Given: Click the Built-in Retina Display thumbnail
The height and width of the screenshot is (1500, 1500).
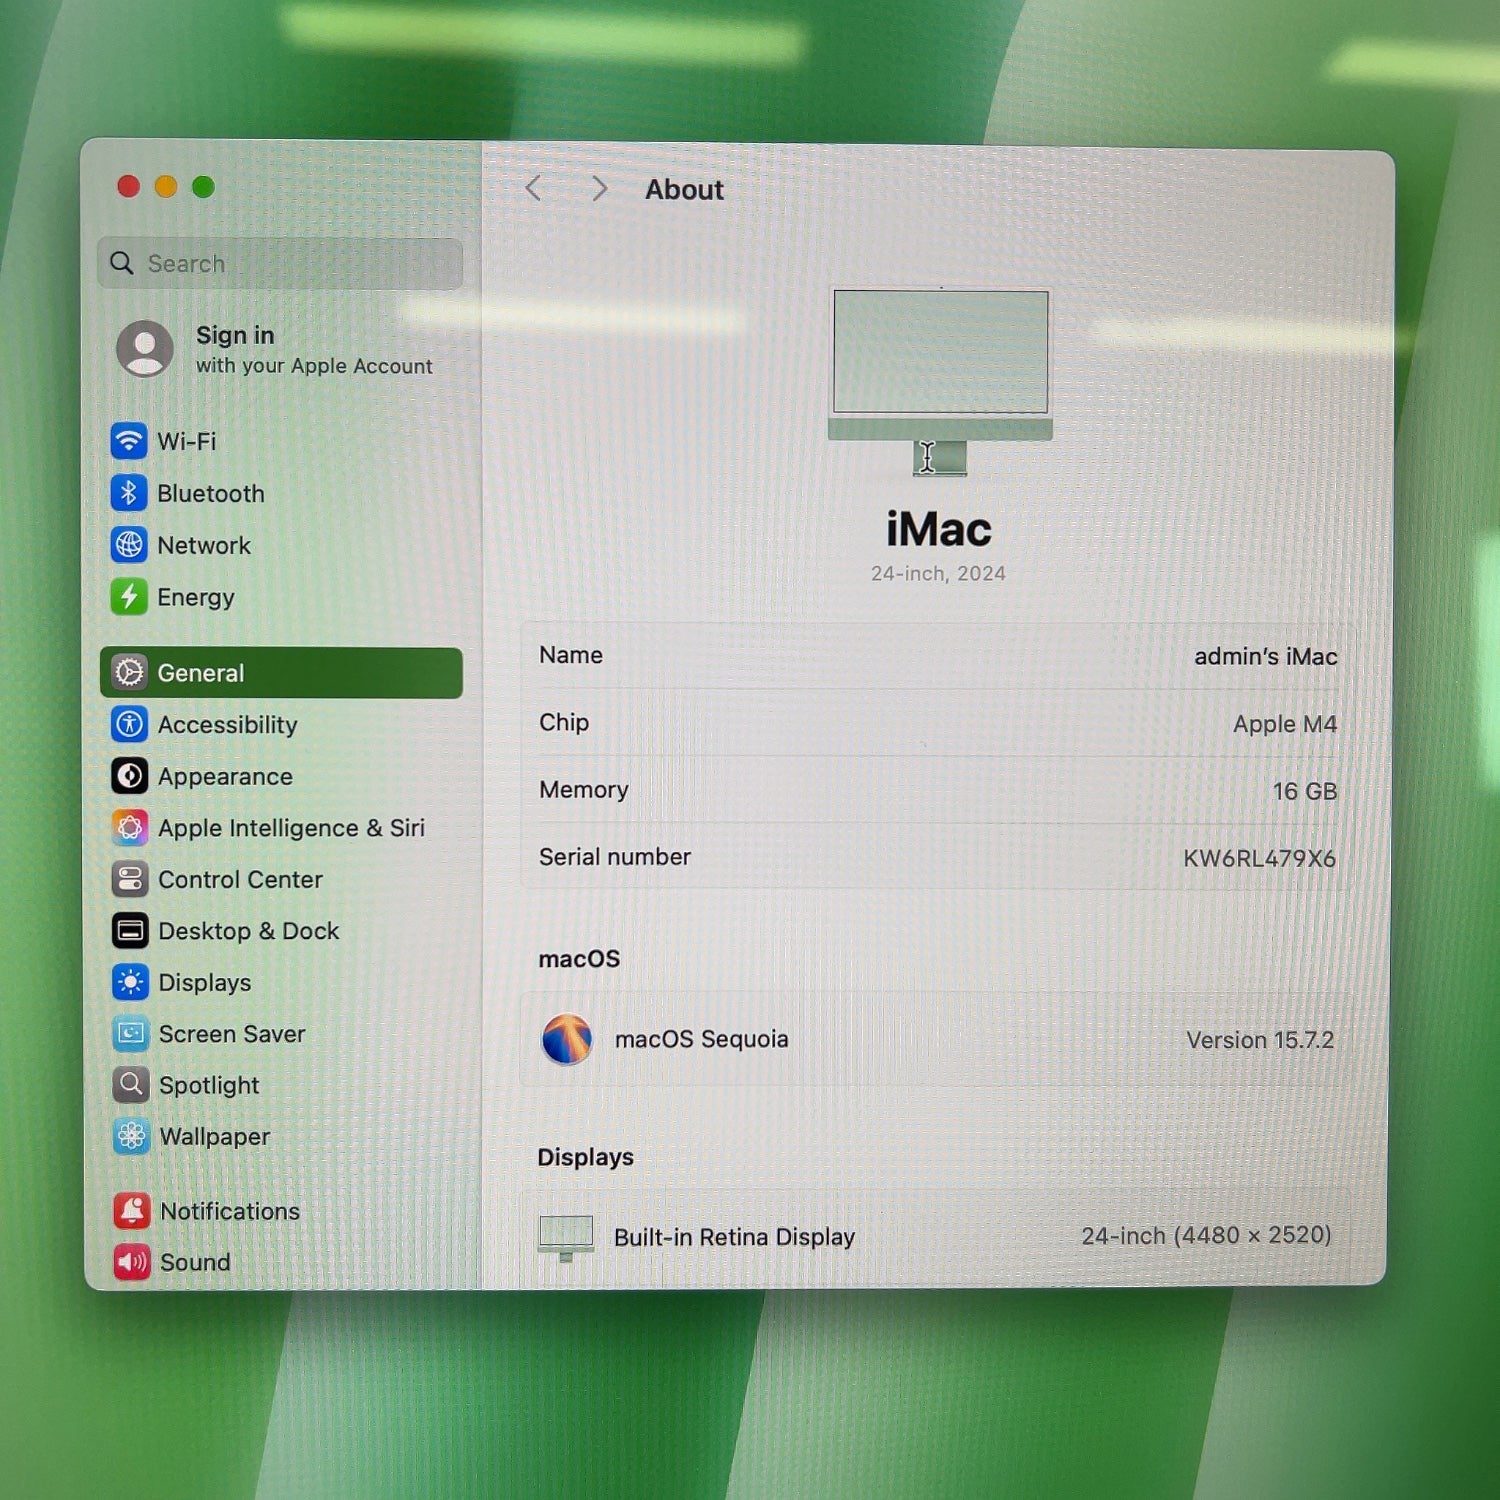Looking at the screenshot, I should 566,1237.
